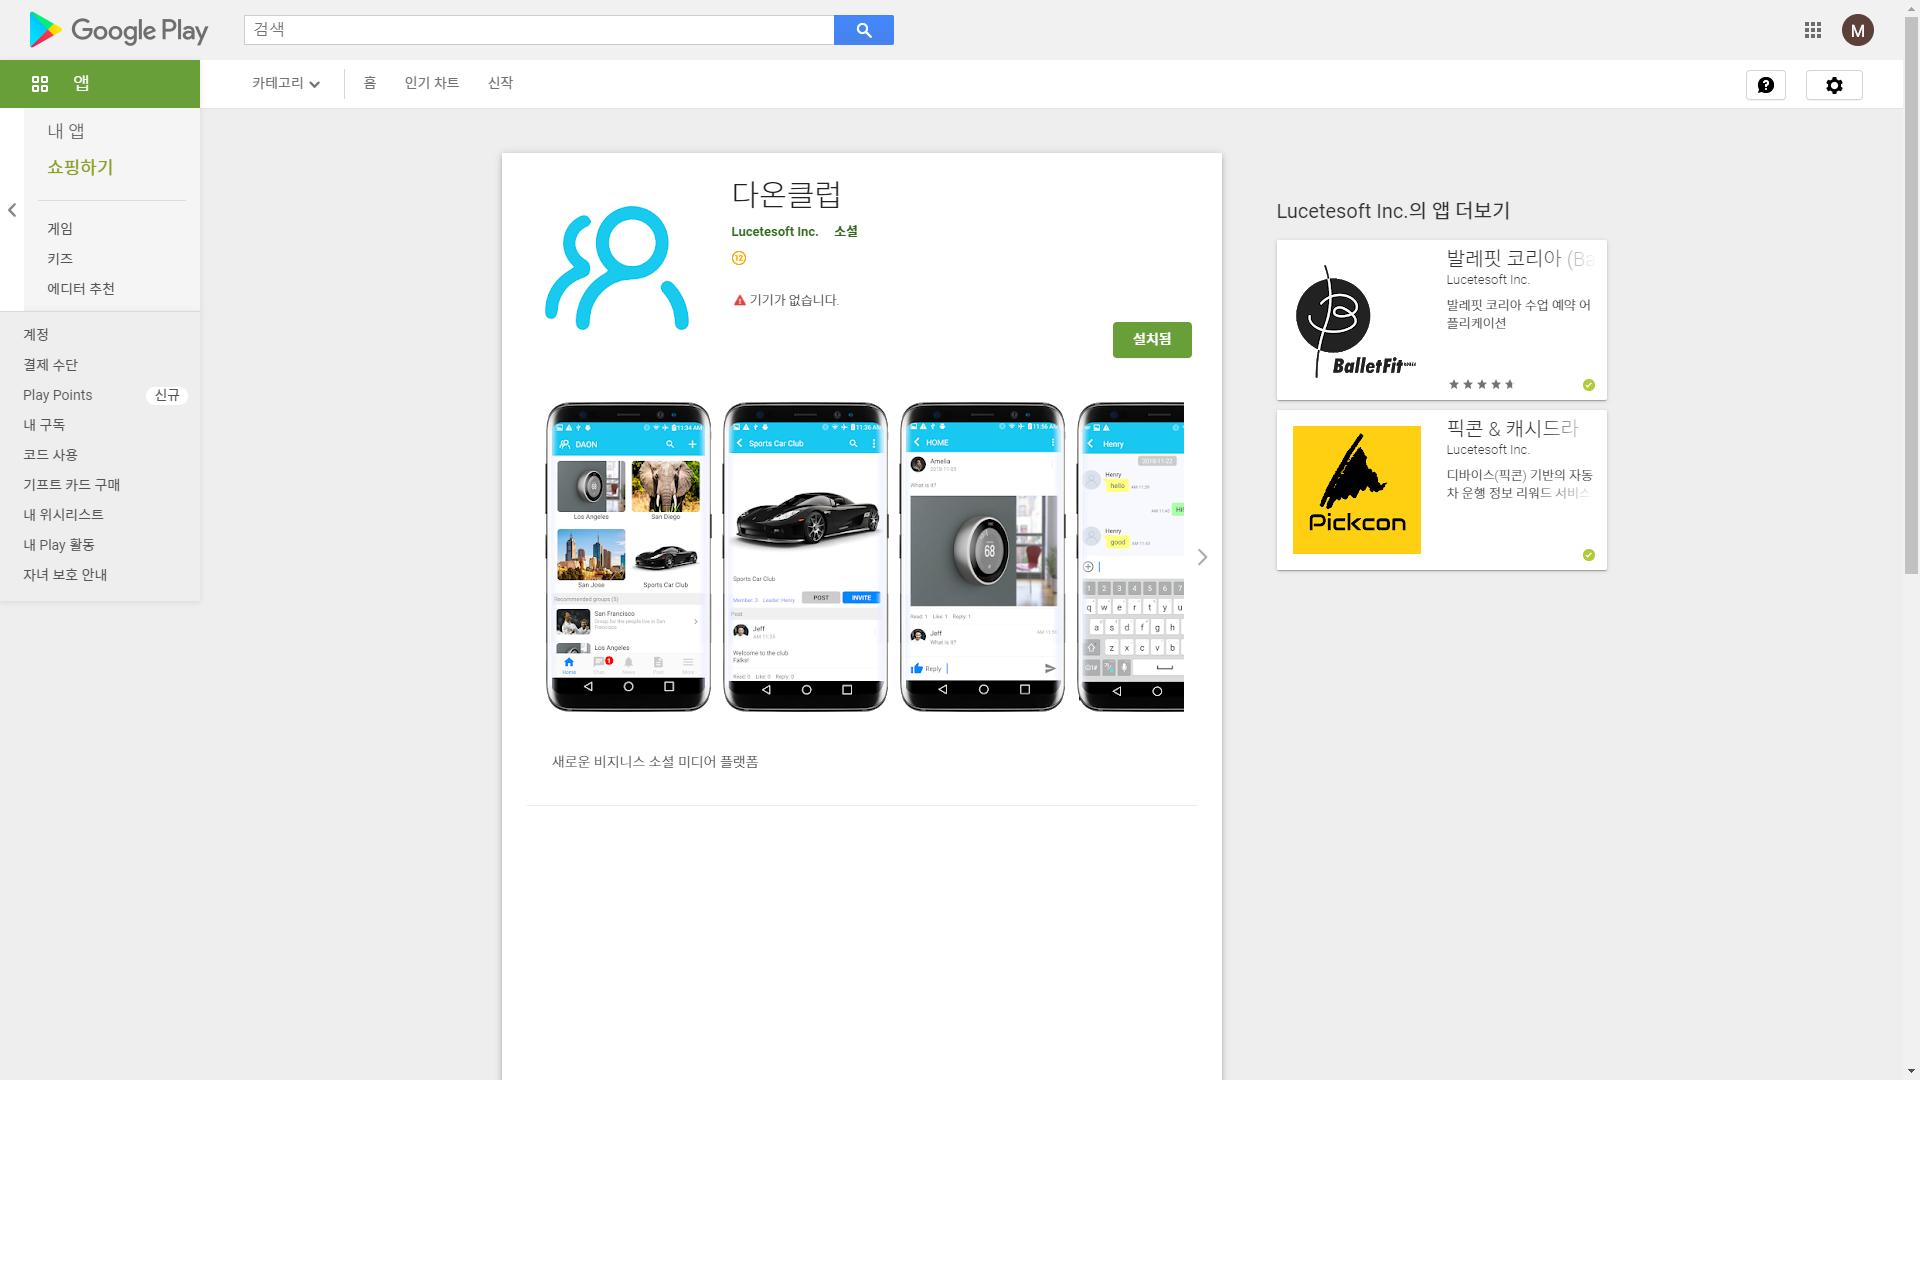This screenshot has width=1920, height=1280.
Task: Open Play Points in the sidebar
Action: 58,395
